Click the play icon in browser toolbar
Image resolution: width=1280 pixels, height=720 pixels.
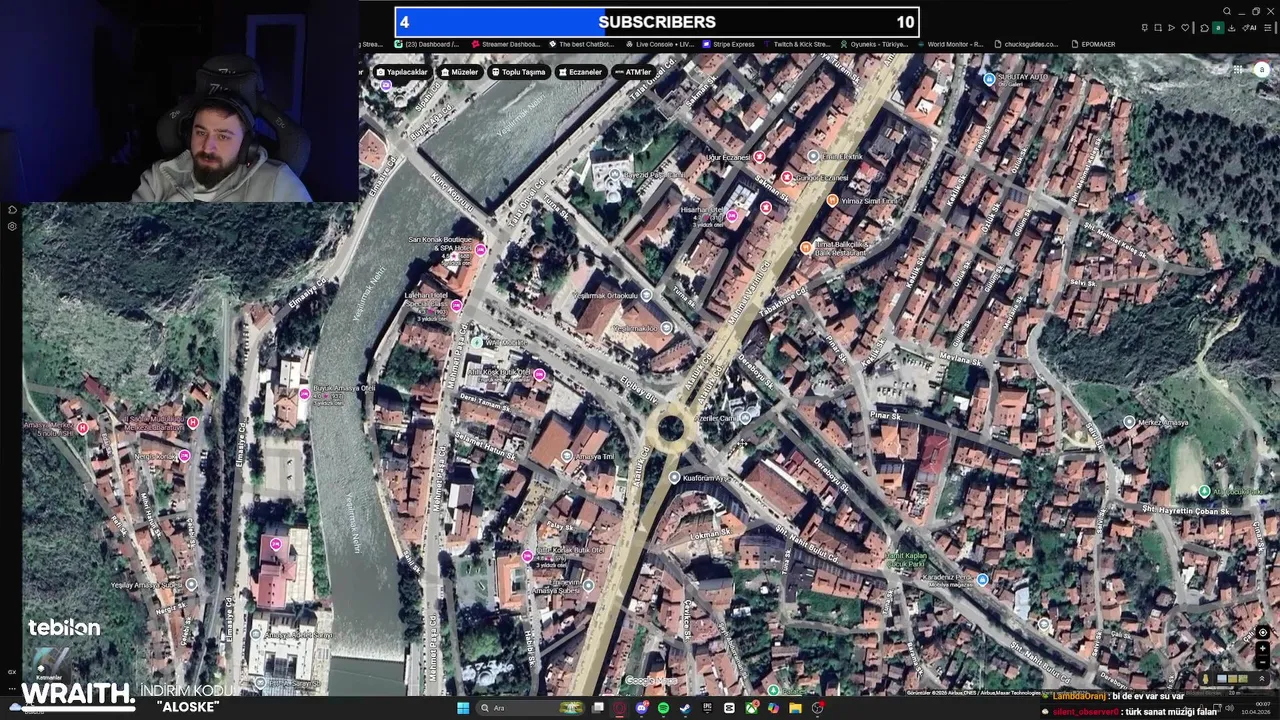1171,27
